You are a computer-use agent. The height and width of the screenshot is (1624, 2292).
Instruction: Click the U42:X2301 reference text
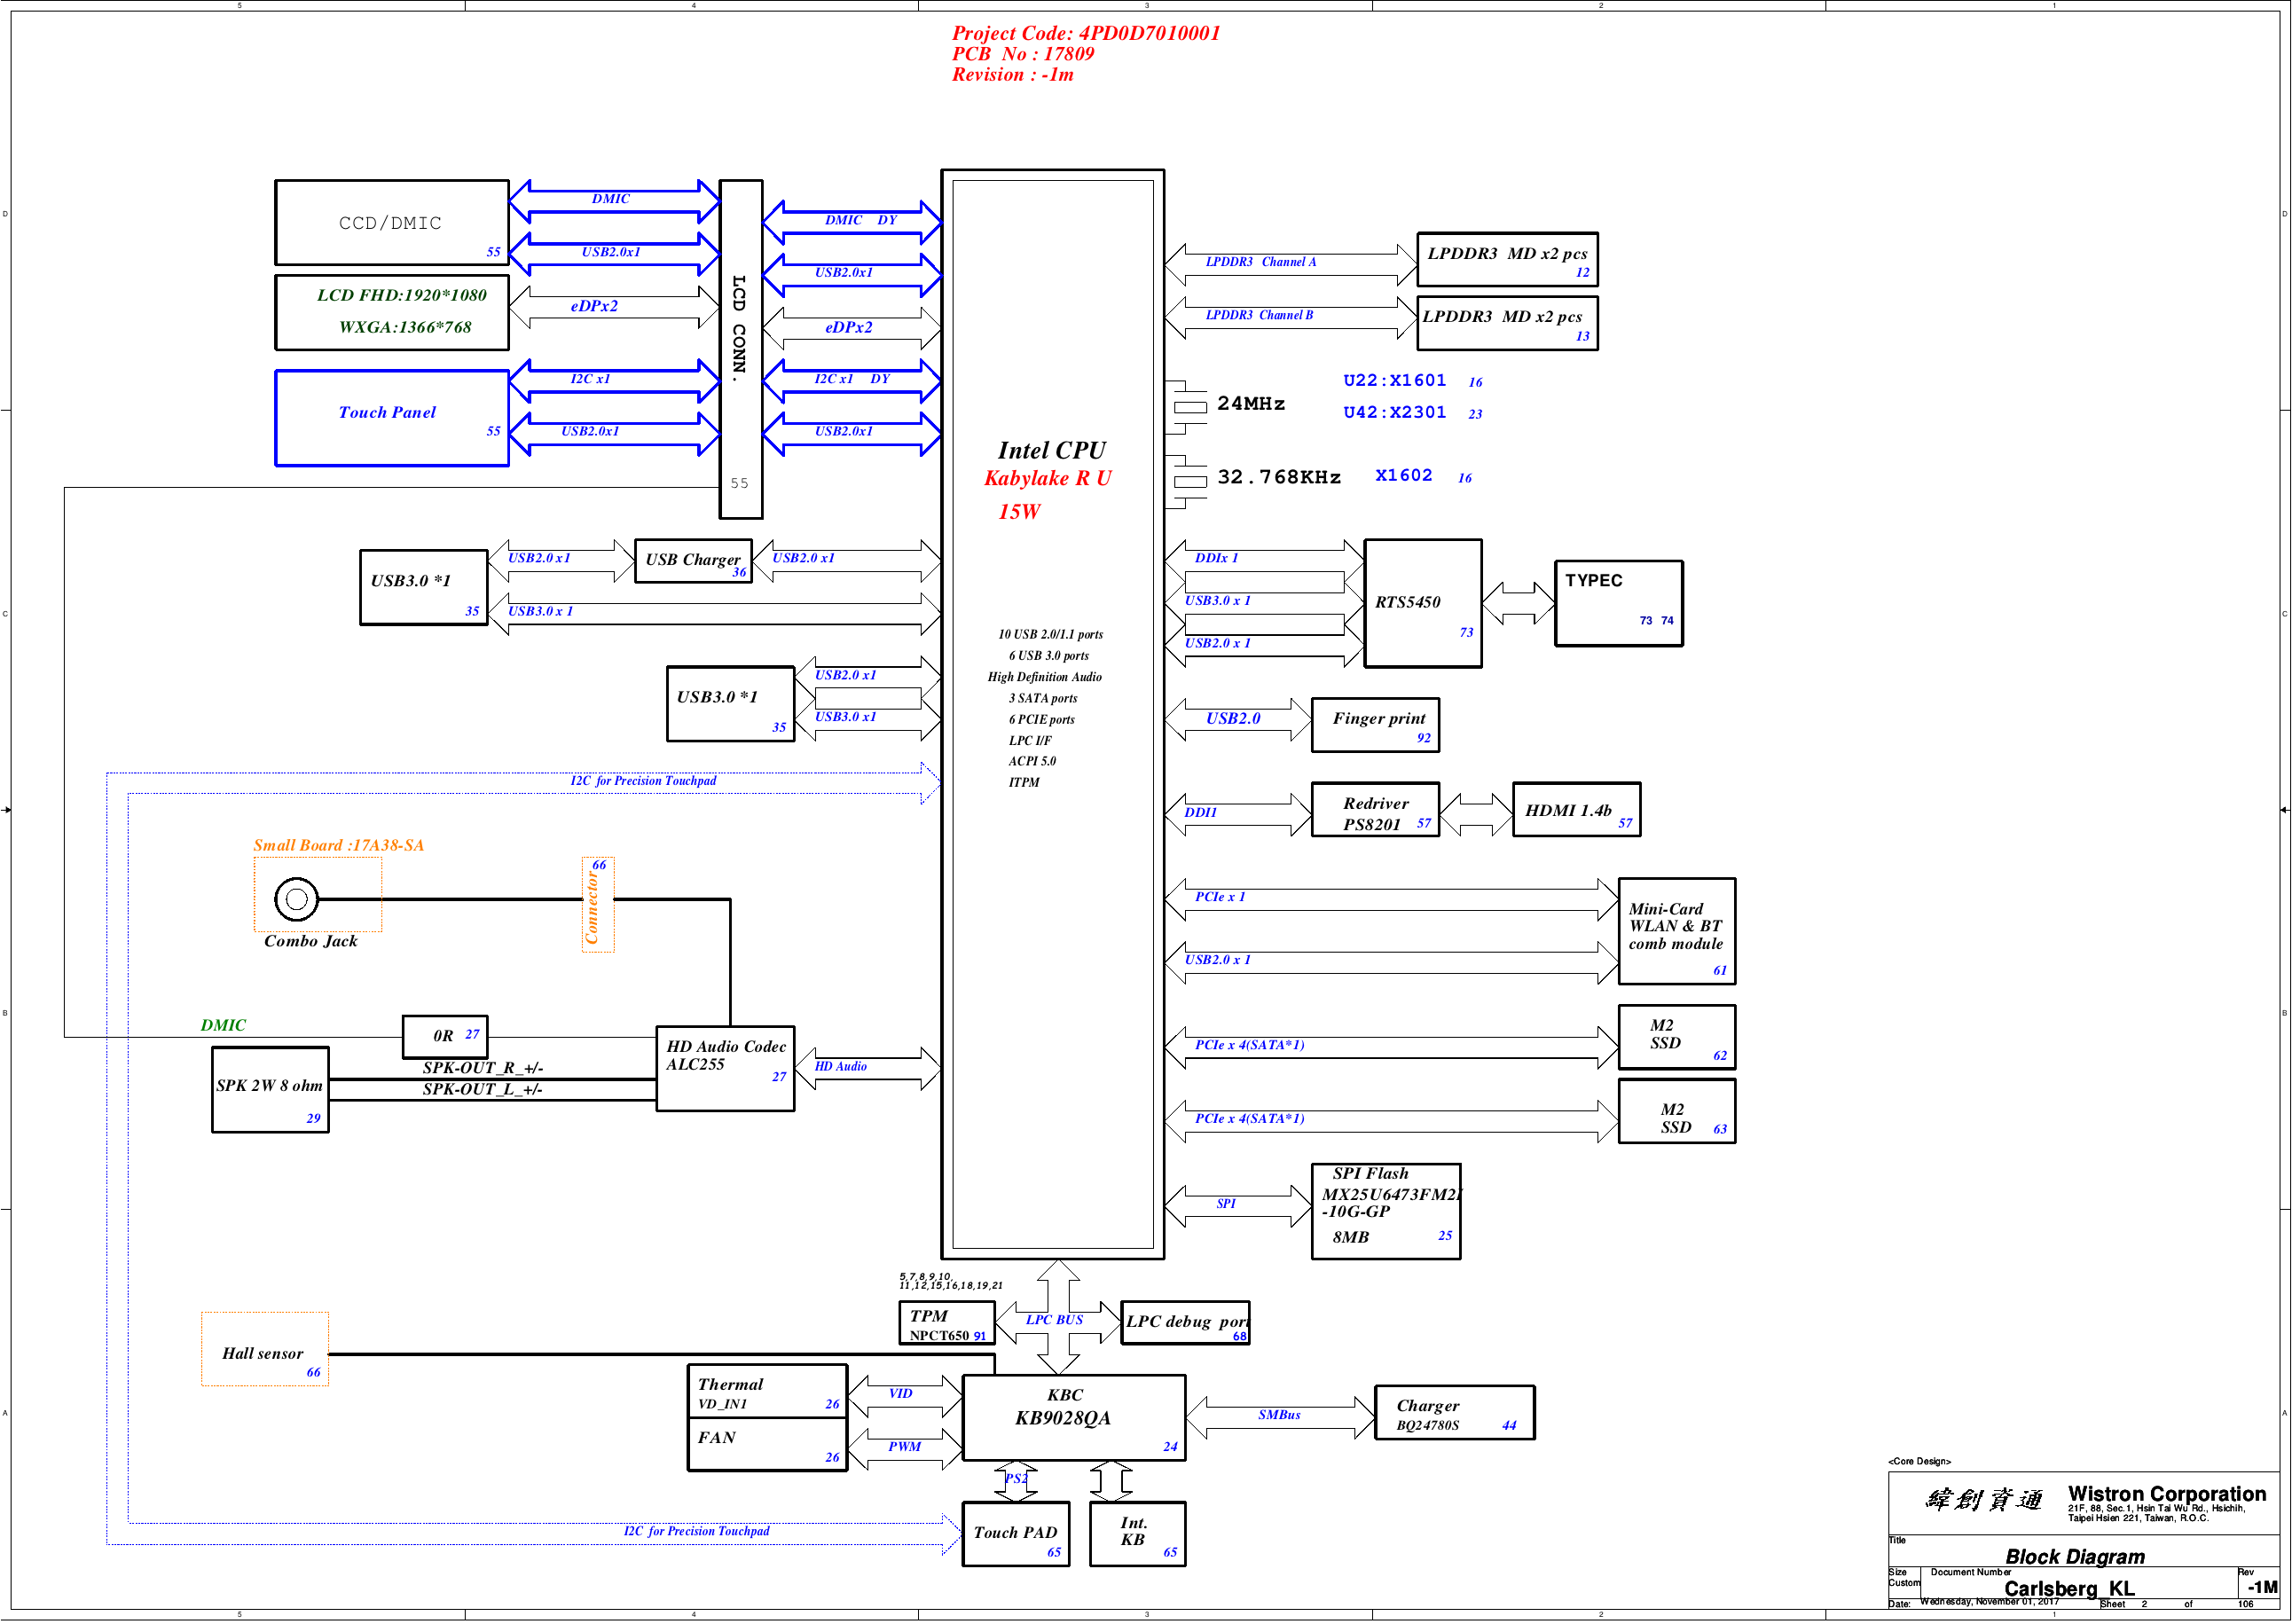[1394, 412]
